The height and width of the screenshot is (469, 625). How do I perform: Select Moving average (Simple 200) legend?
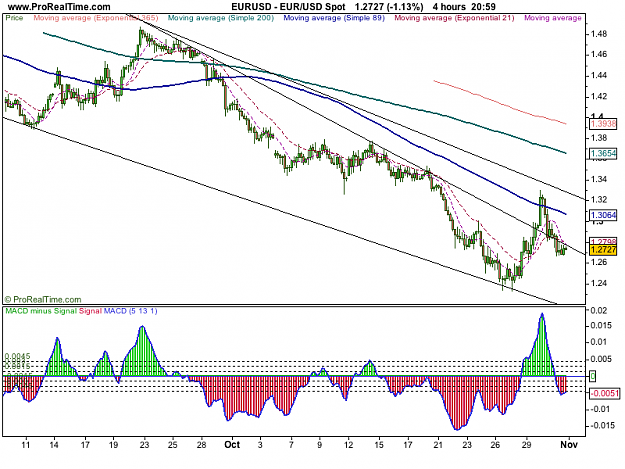point(221,18)
